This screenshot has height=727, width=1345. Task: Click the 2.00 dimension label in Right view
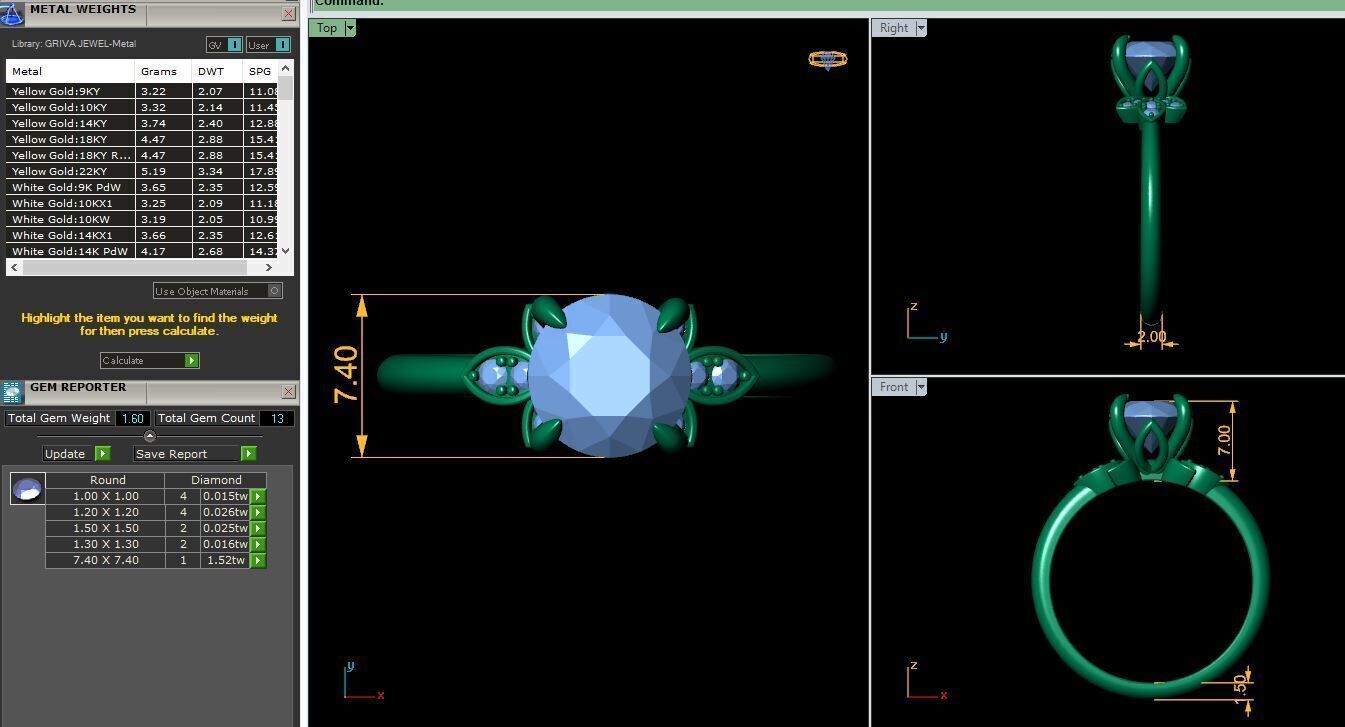coord(1151,336)
